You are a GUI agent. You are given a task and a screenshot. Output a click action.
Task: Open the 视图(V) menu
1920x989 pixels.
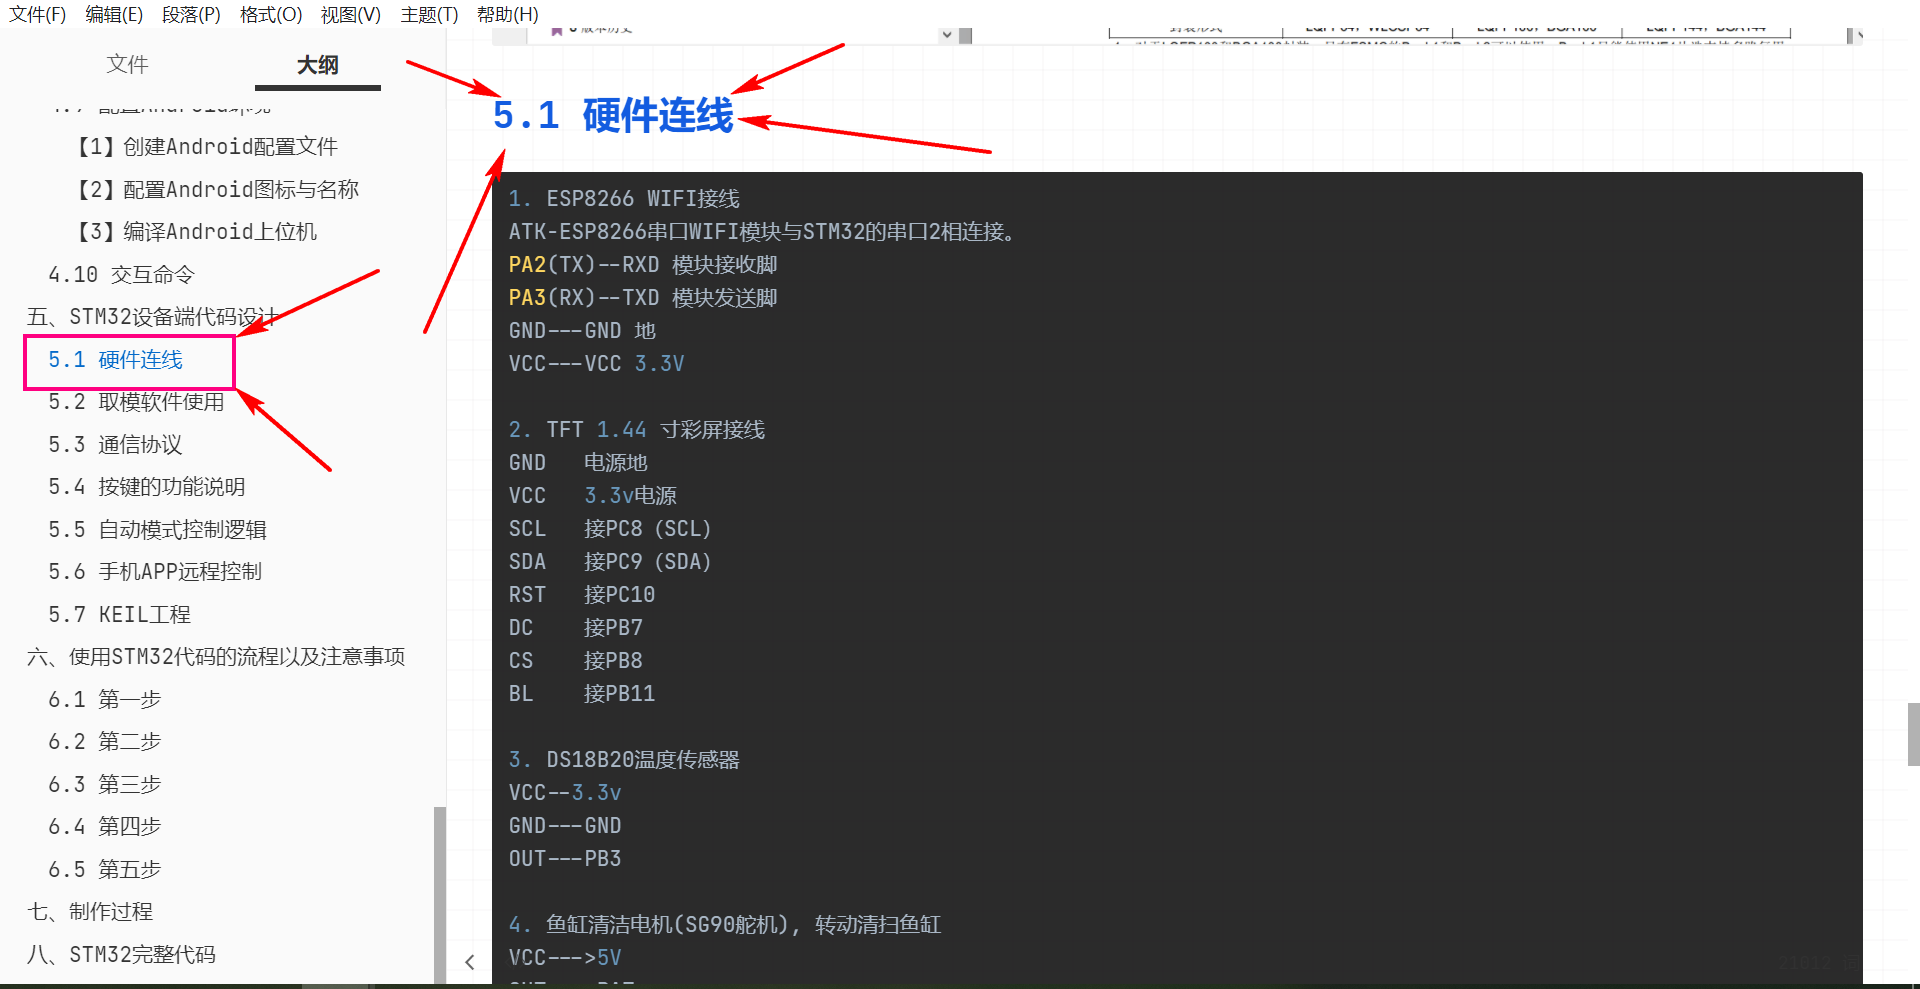(351, 14)
